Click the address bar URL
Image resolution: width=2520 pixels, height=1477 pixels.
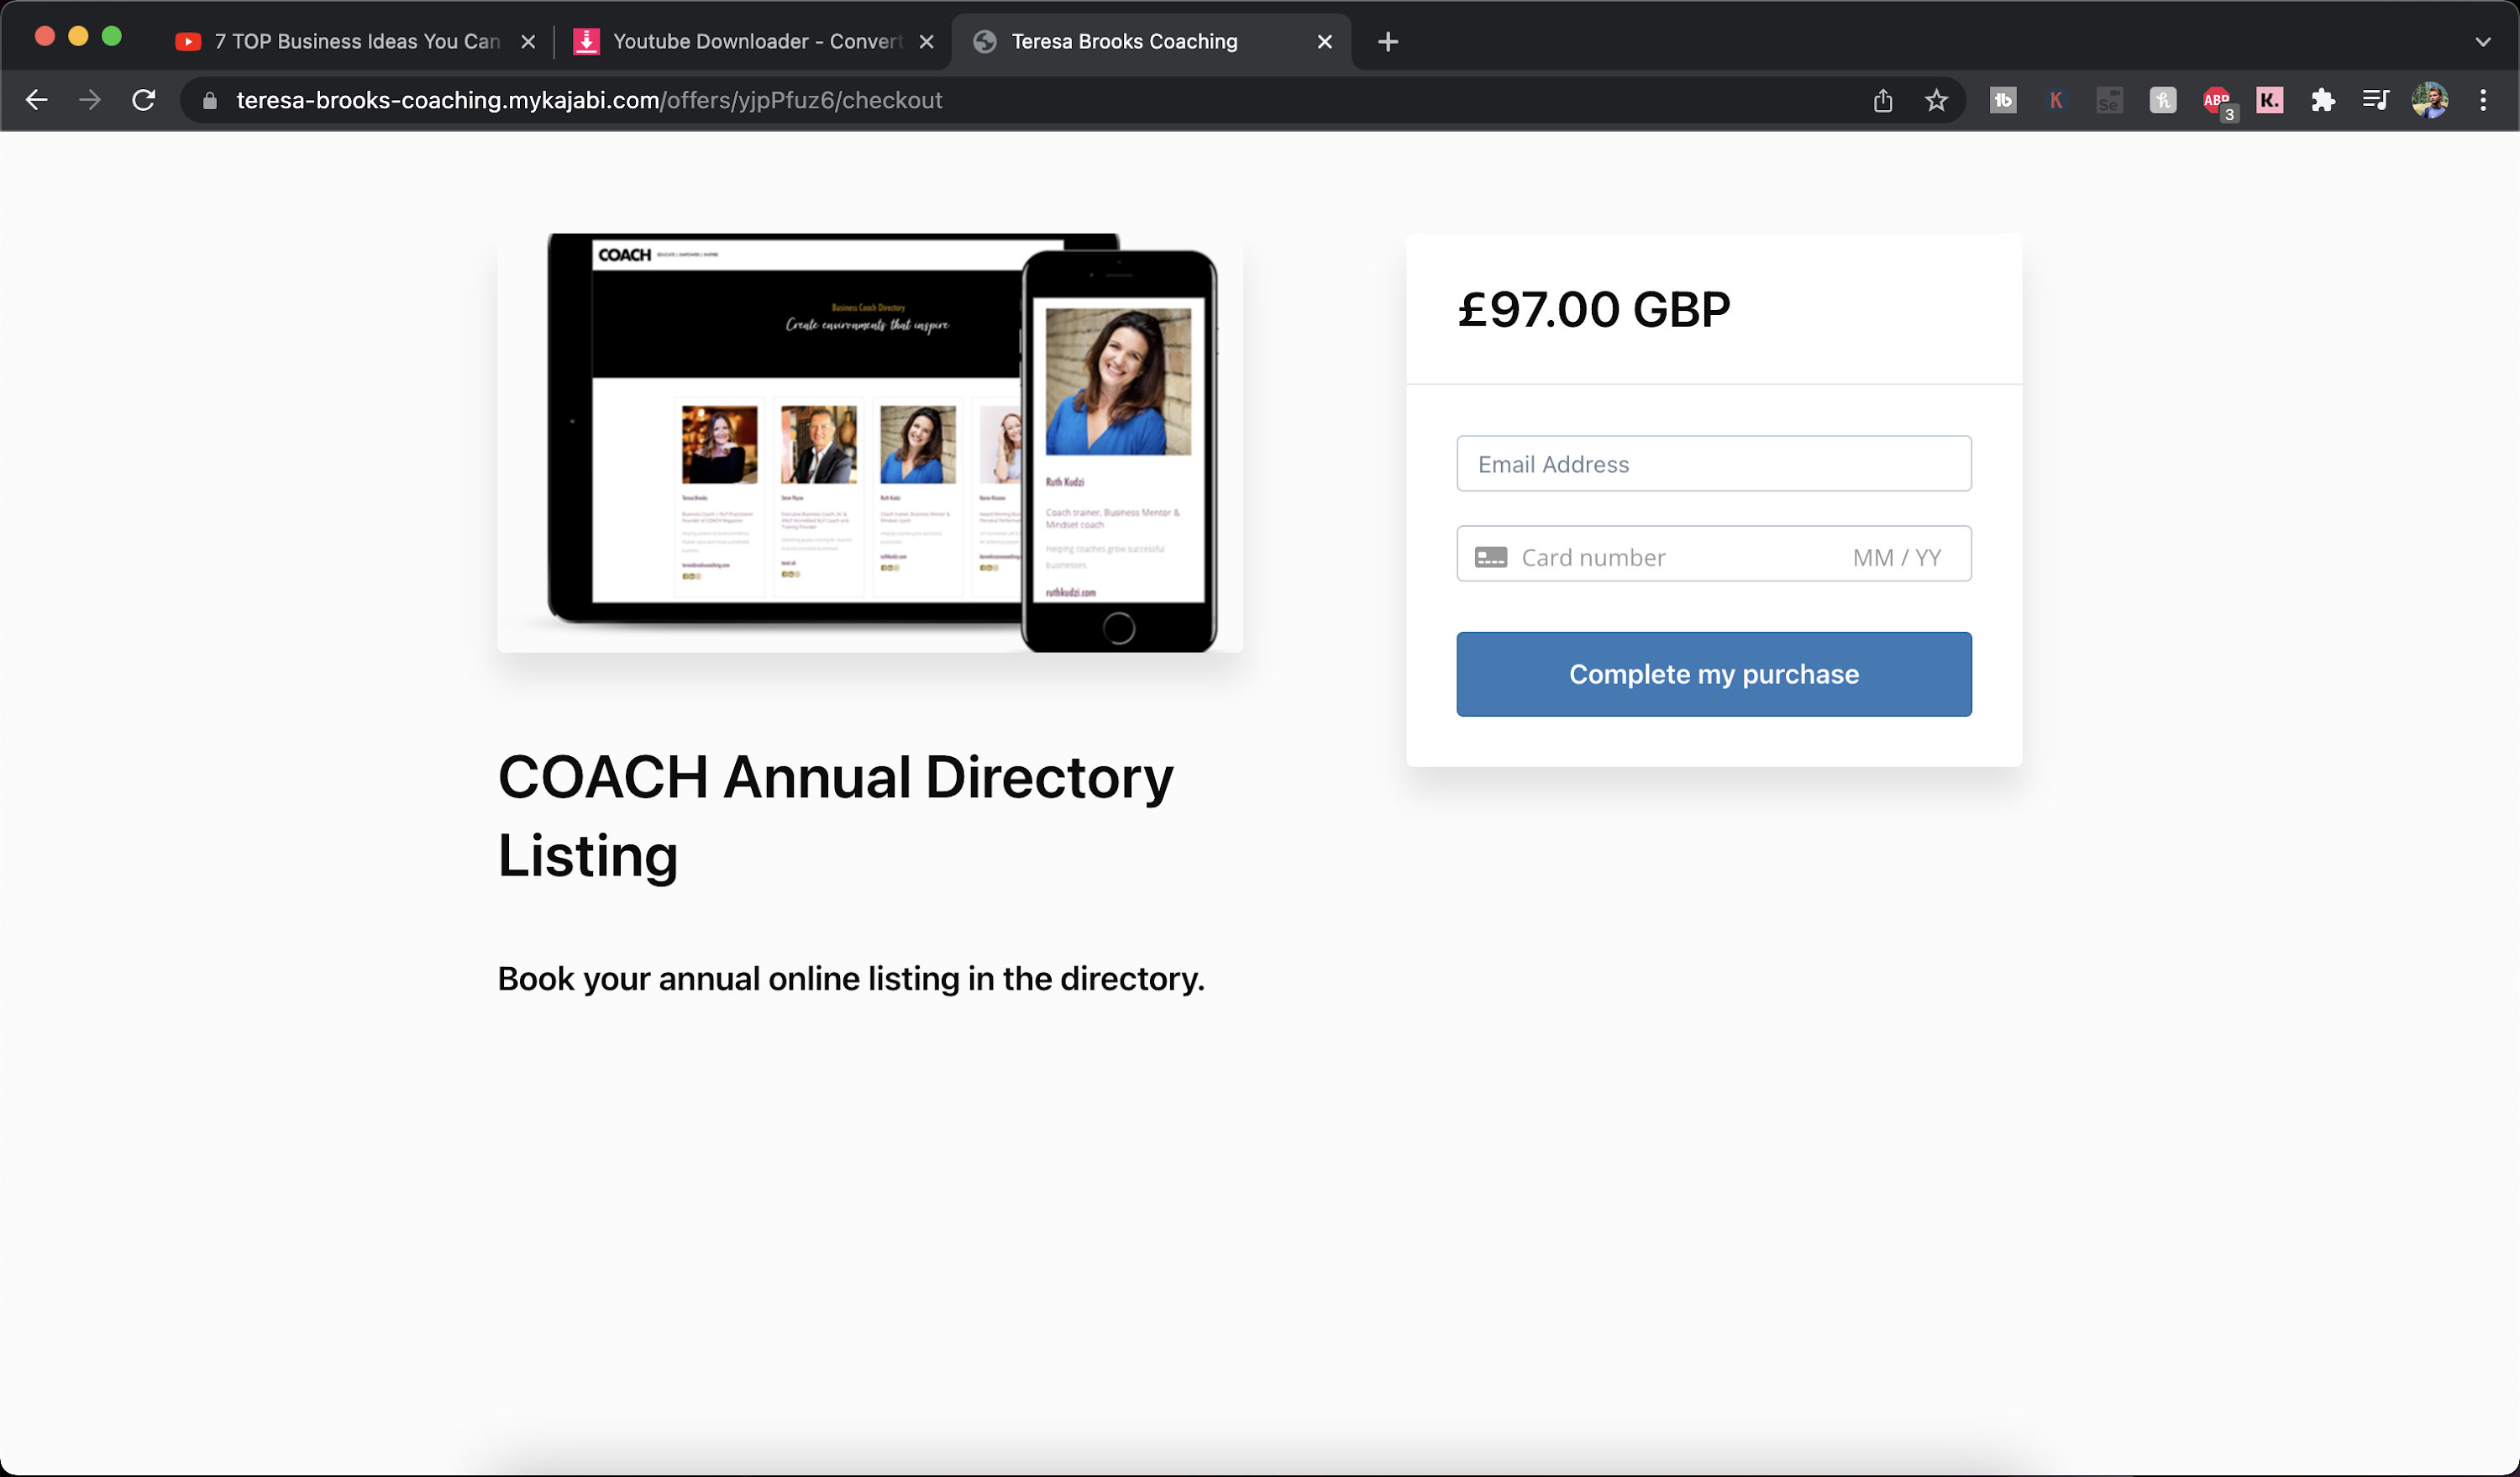point(589,101)
